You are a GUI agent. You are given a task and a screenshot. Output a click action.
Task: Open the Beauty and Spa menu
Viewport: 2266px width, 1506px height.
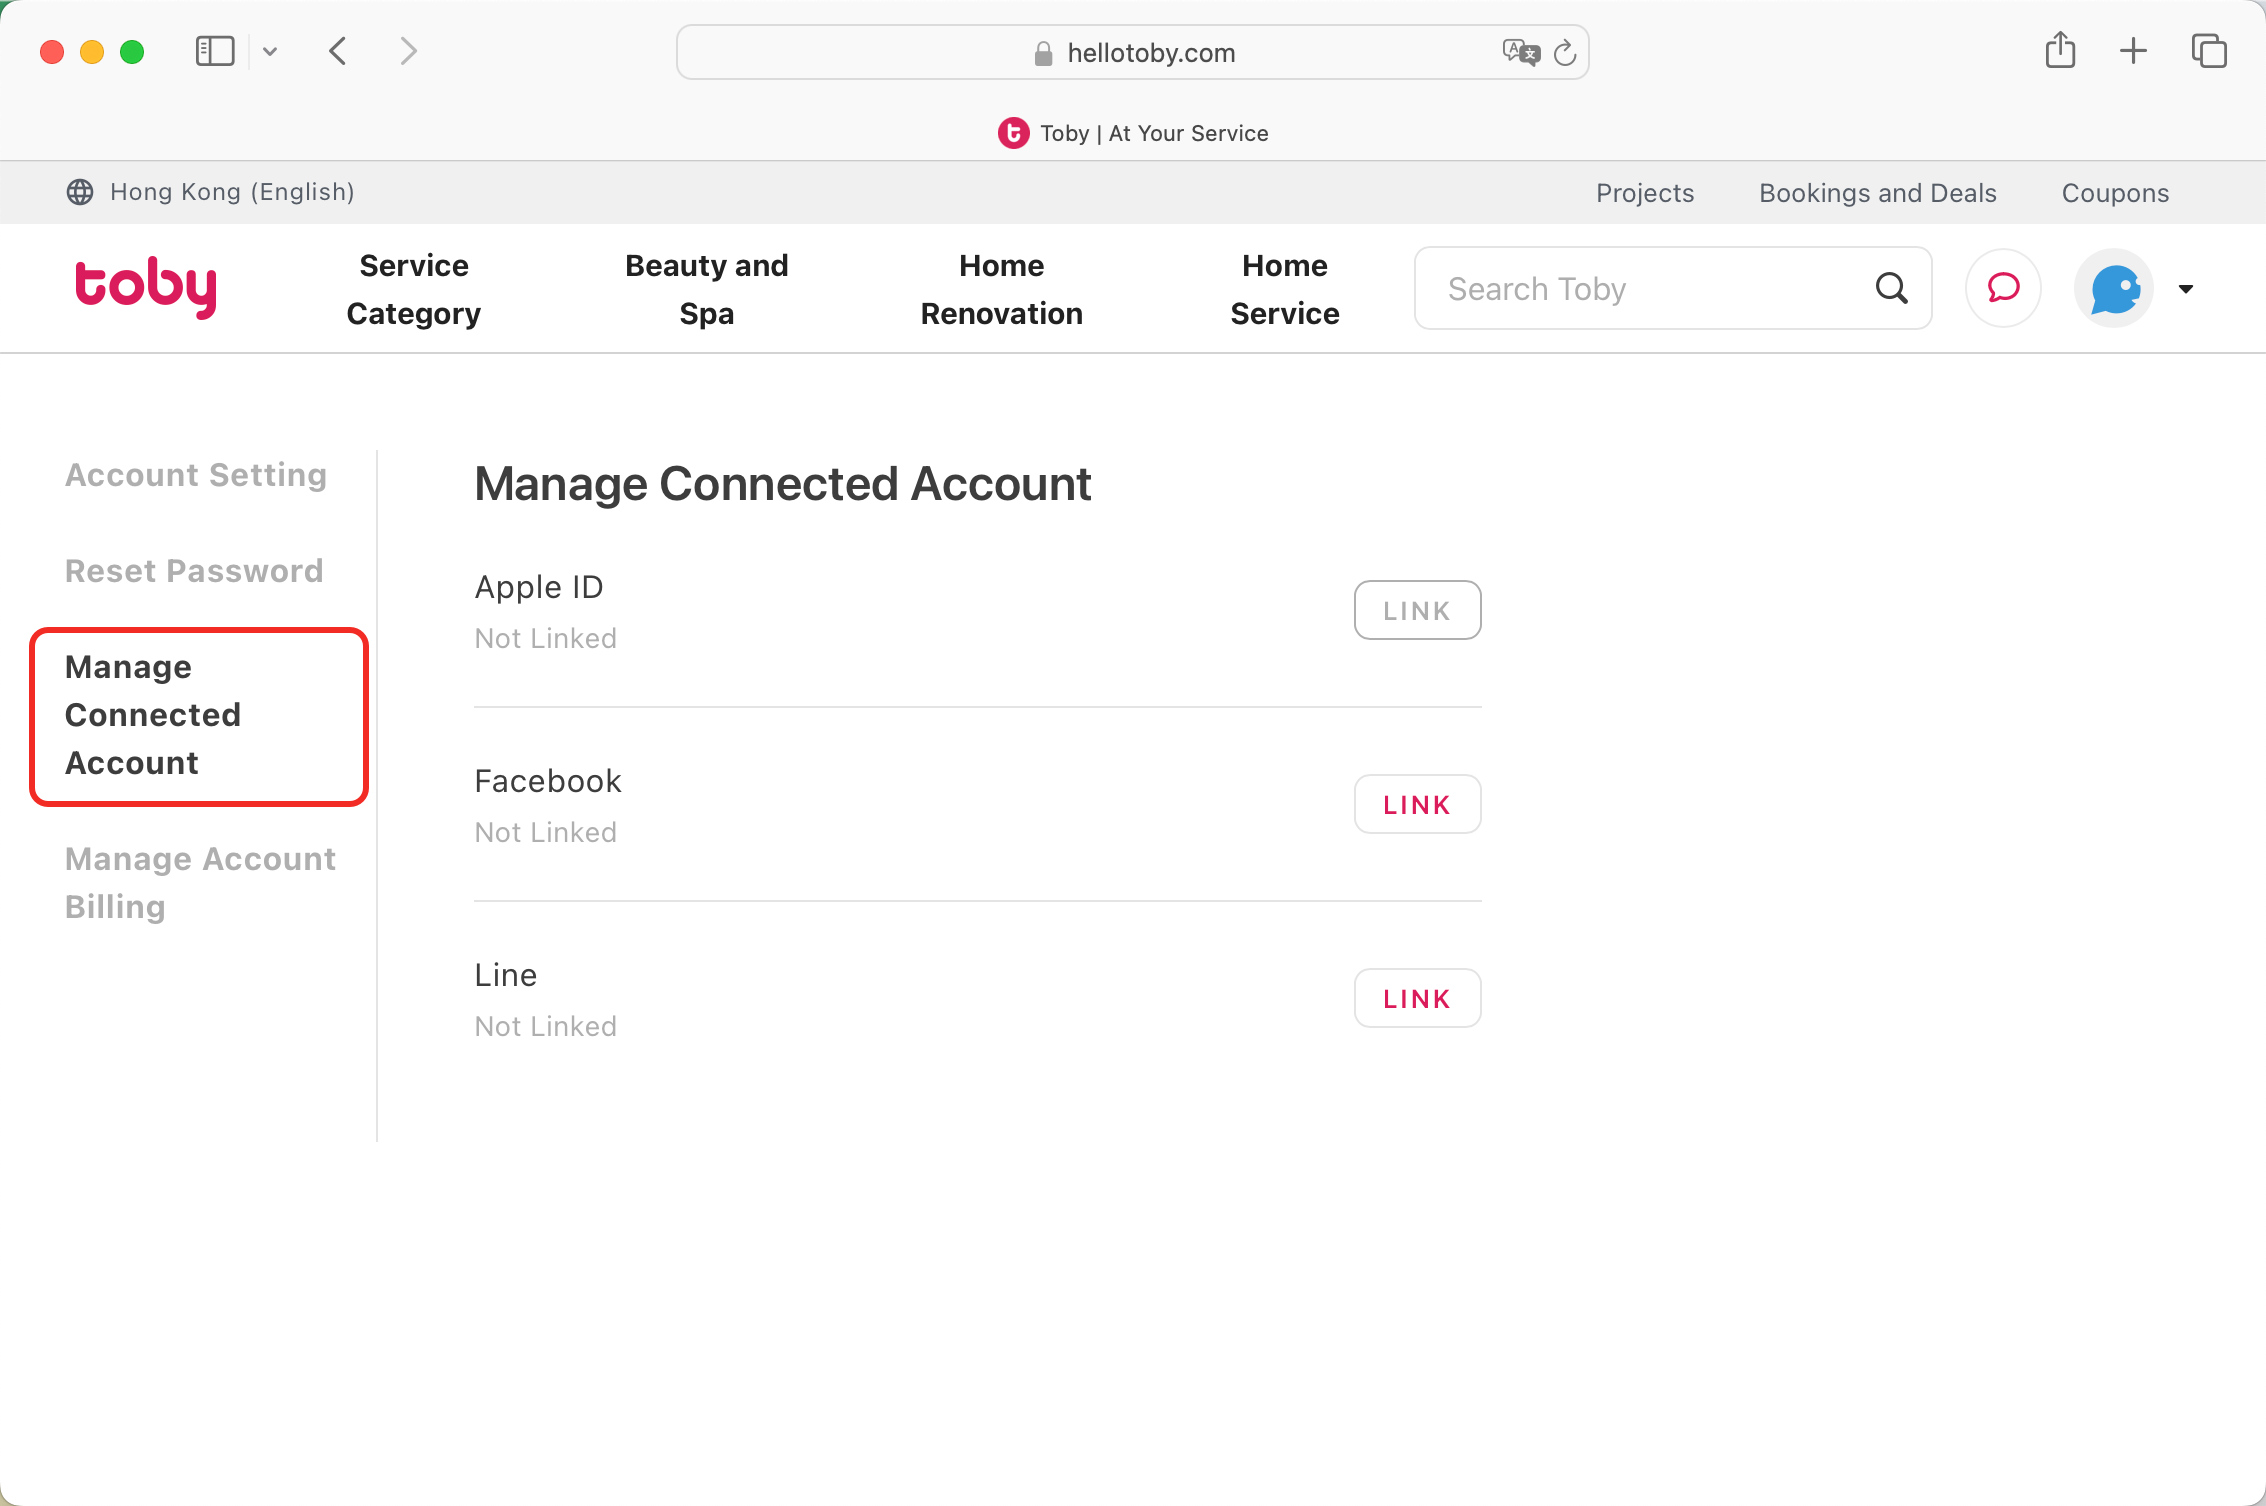(707, 289)
